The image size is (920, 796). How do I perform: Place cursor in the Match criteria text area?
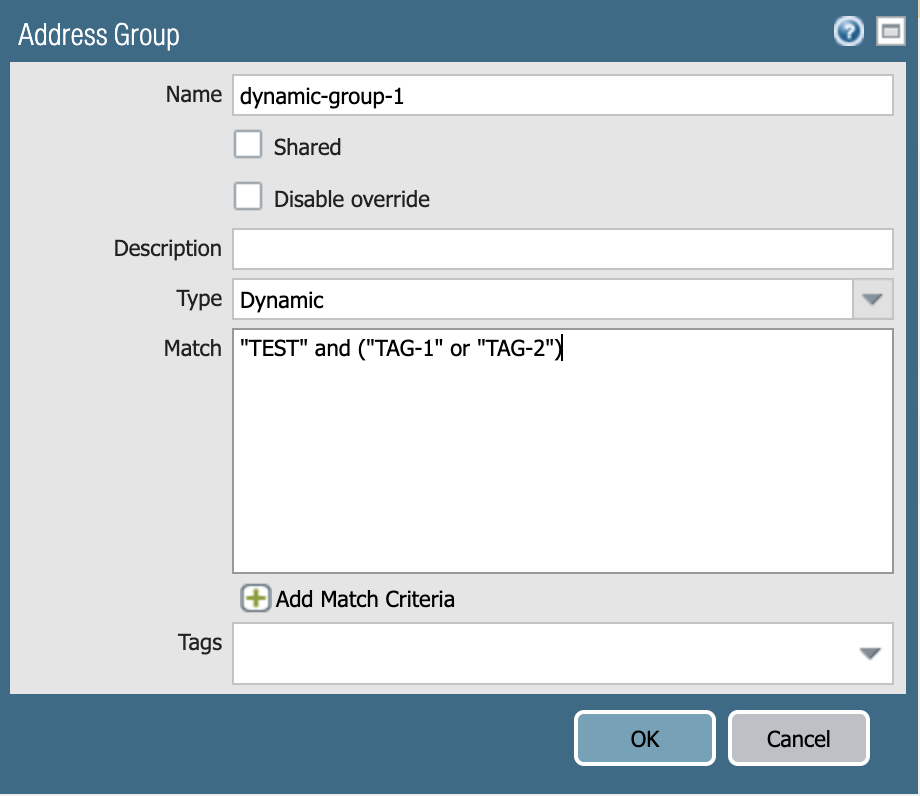pyautogui.click(x=563, y=450)
